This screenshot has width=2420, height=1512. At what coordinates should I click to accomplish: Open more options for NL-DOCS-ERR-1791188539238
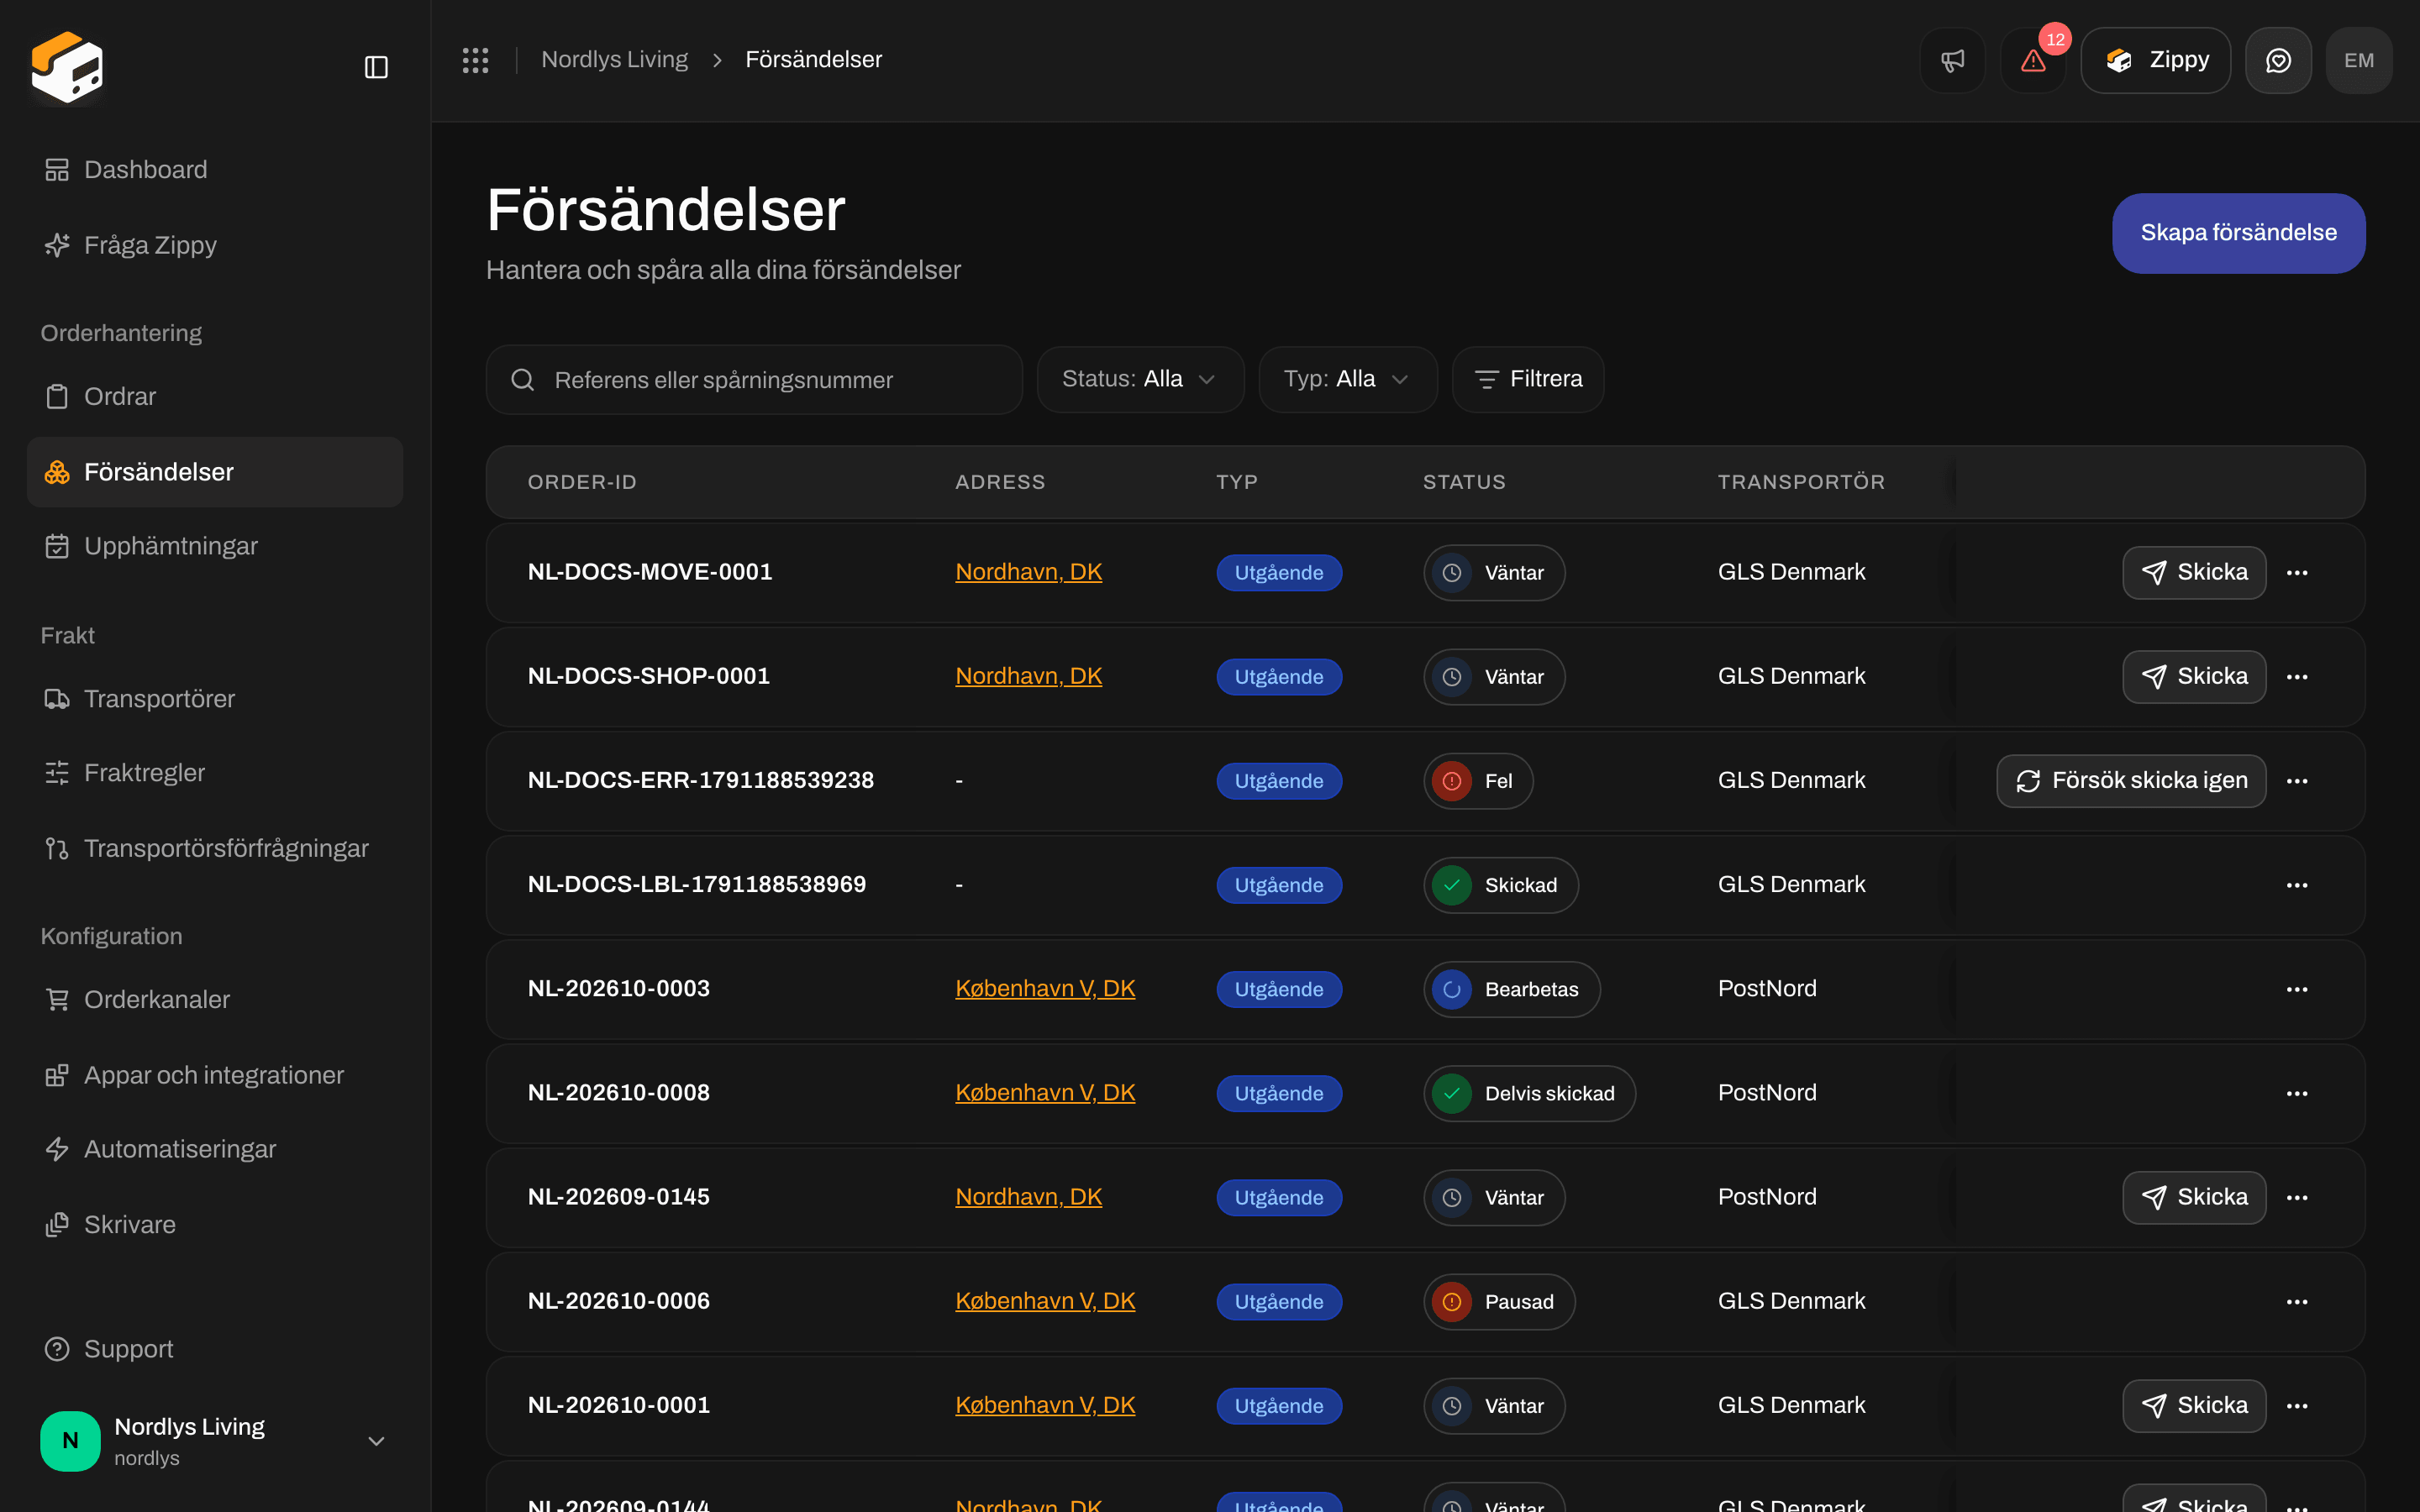click(2297, 781)
